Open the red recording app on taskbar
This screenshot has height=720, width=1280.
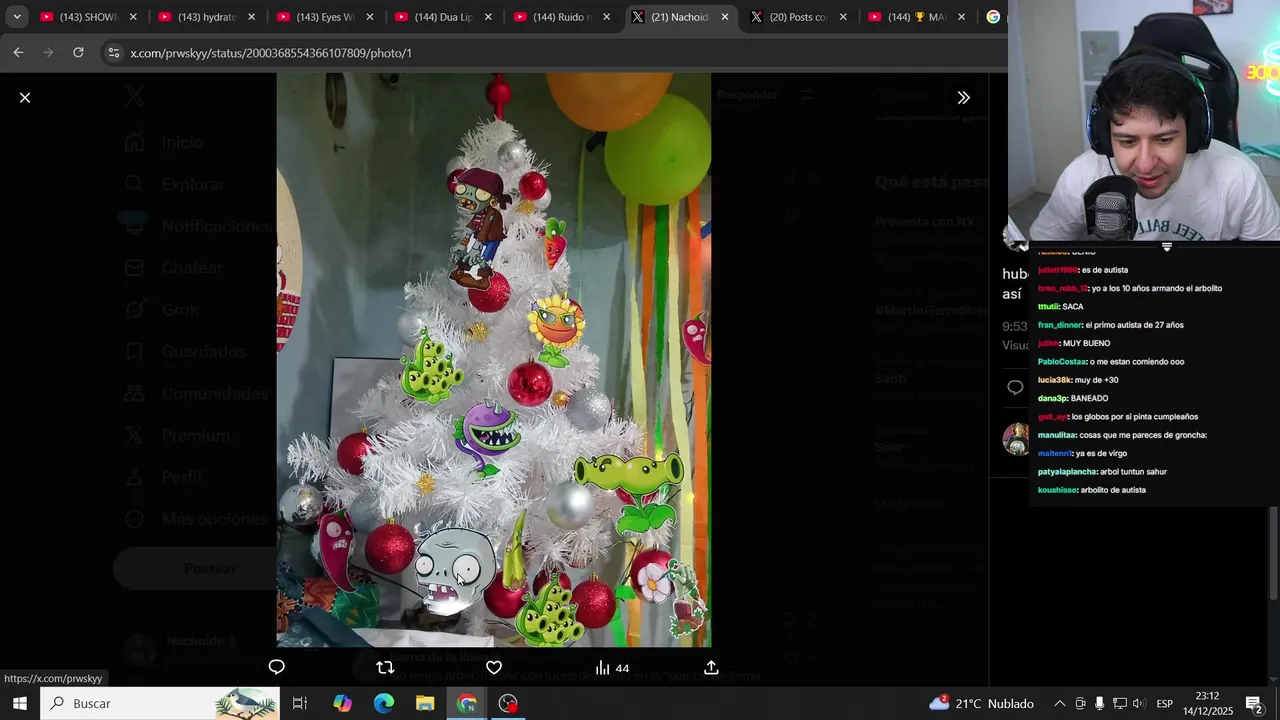click(508, 703)
